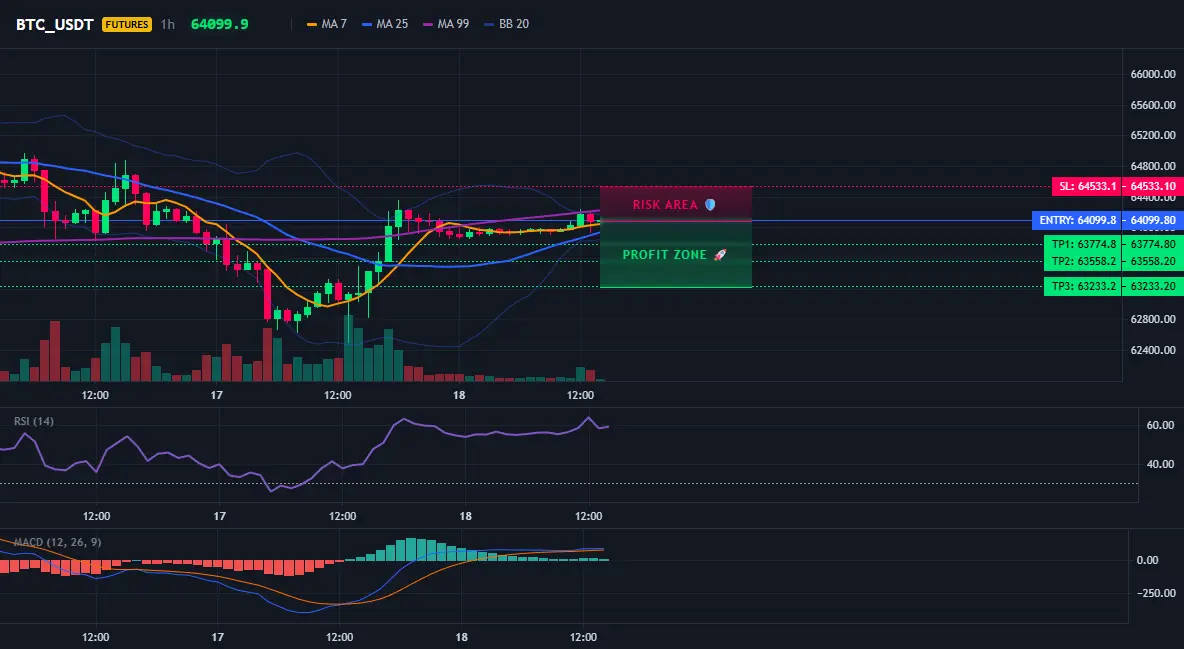1184x649 pixels.
Task: Toggle the MA 25 legend item
Action: (385, 24)
